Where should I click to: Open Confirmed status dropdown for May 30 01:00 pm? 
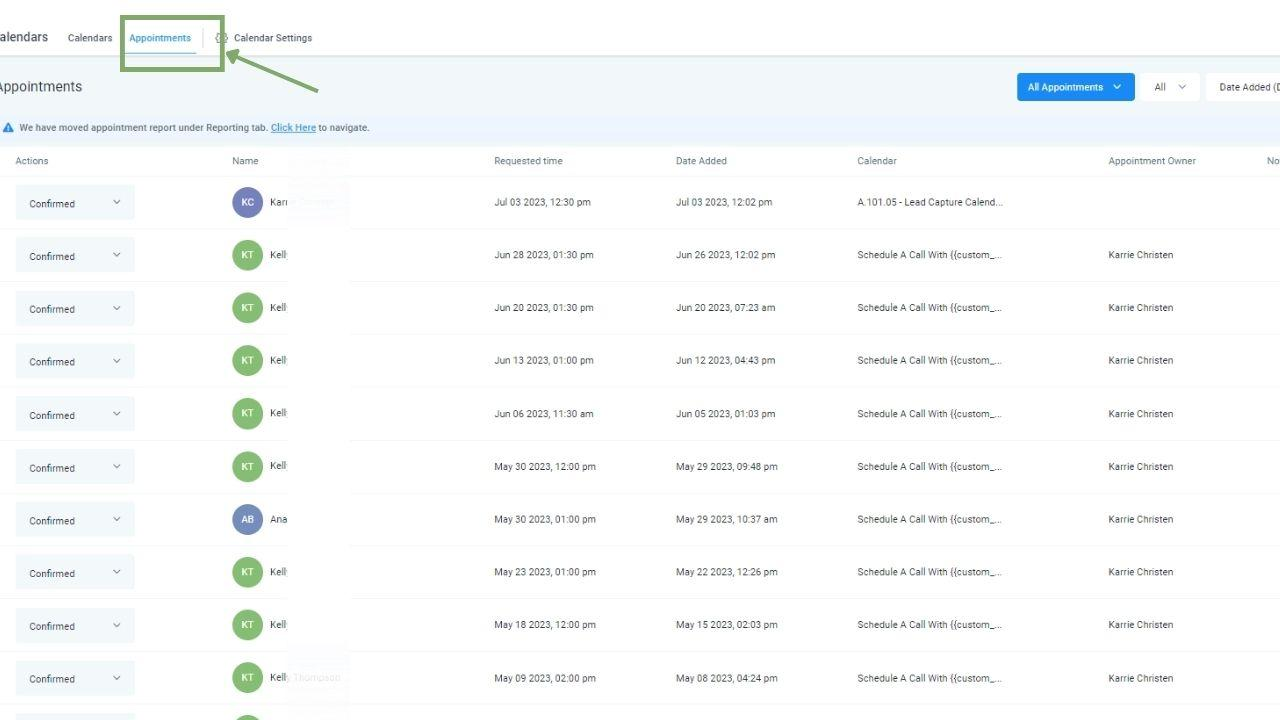click(75, 520)
